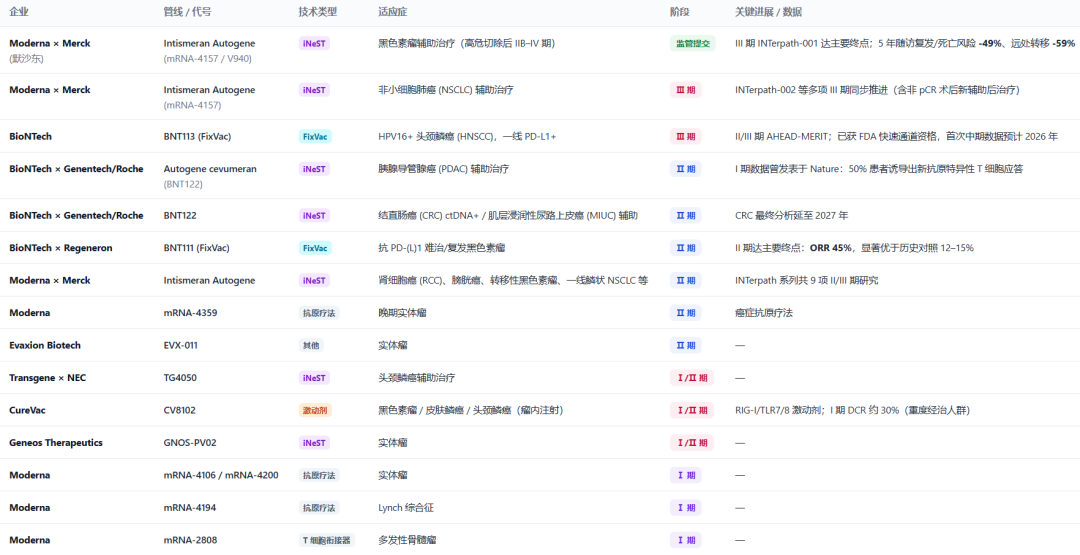Screen dimensions: 1080x555
Task: Select the CV8102 pipeline cell
Action: tap(179, 410)
